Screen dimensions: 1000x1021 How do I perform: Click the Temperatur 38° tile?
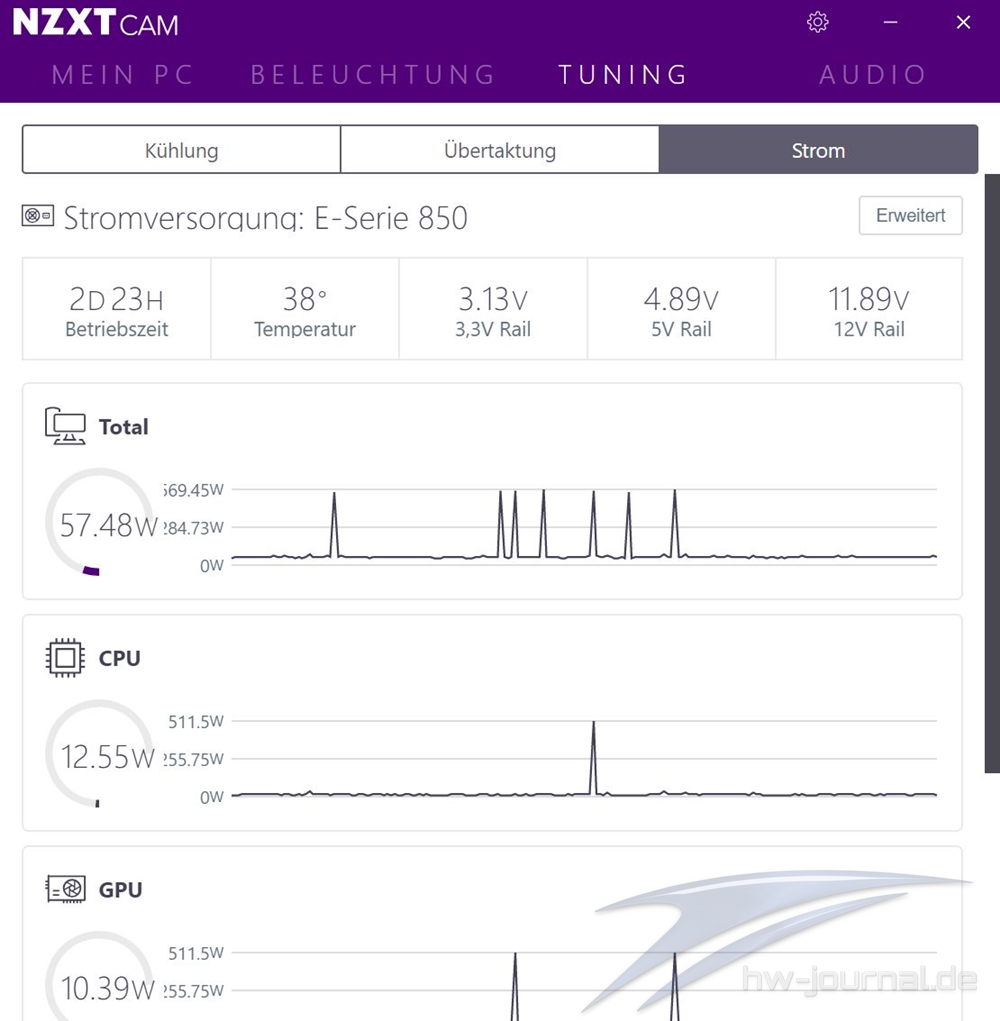(305, 309)
